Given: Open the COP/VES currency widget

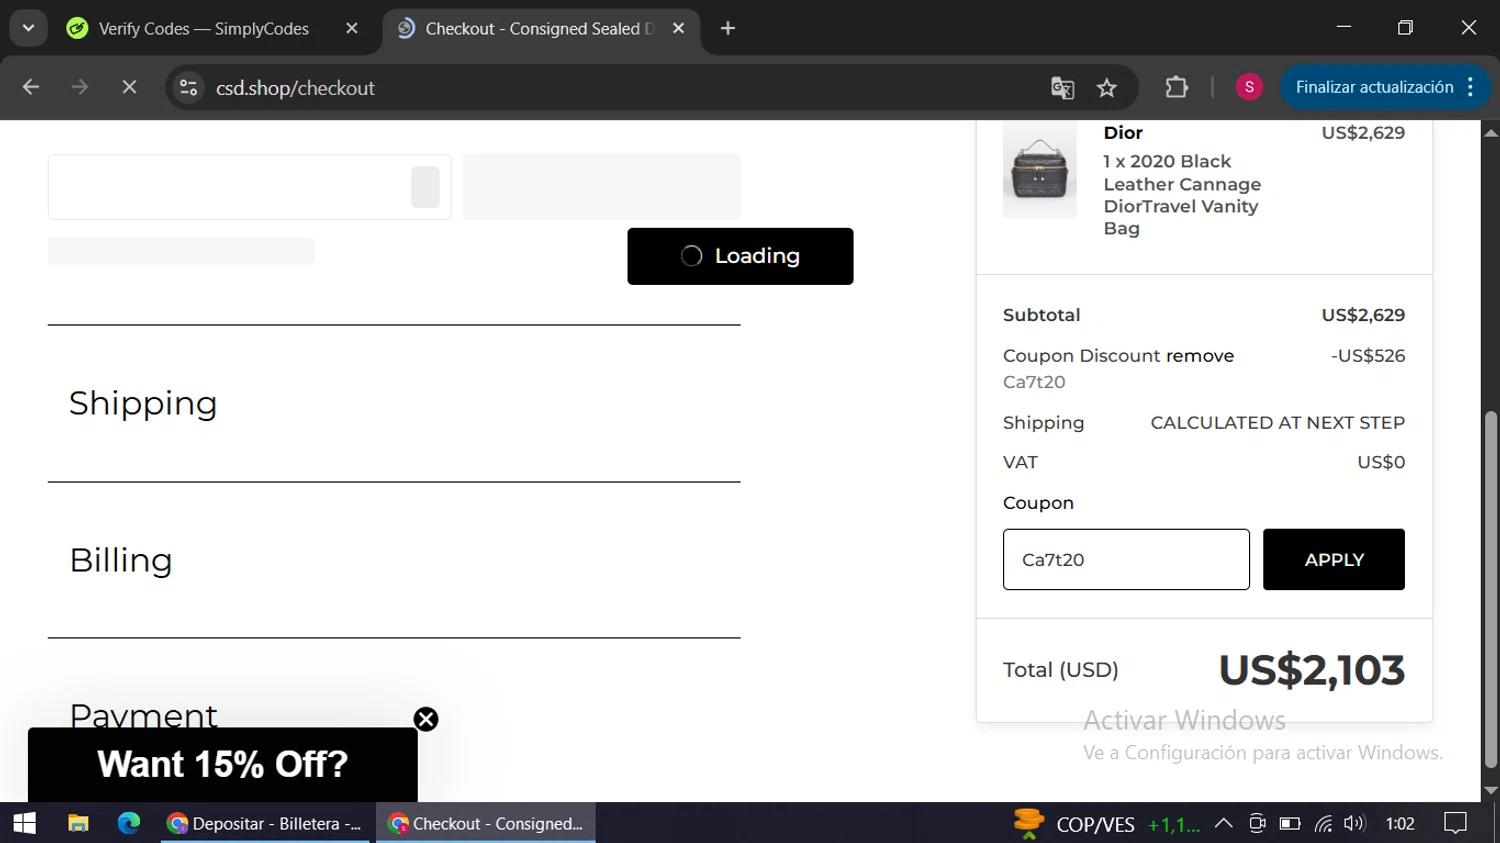Looking at the screenshot, I should 1105,824.
